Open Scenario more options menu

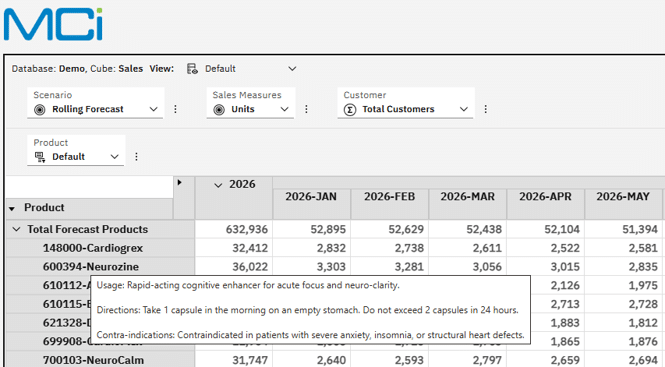(x=175, y=109)
